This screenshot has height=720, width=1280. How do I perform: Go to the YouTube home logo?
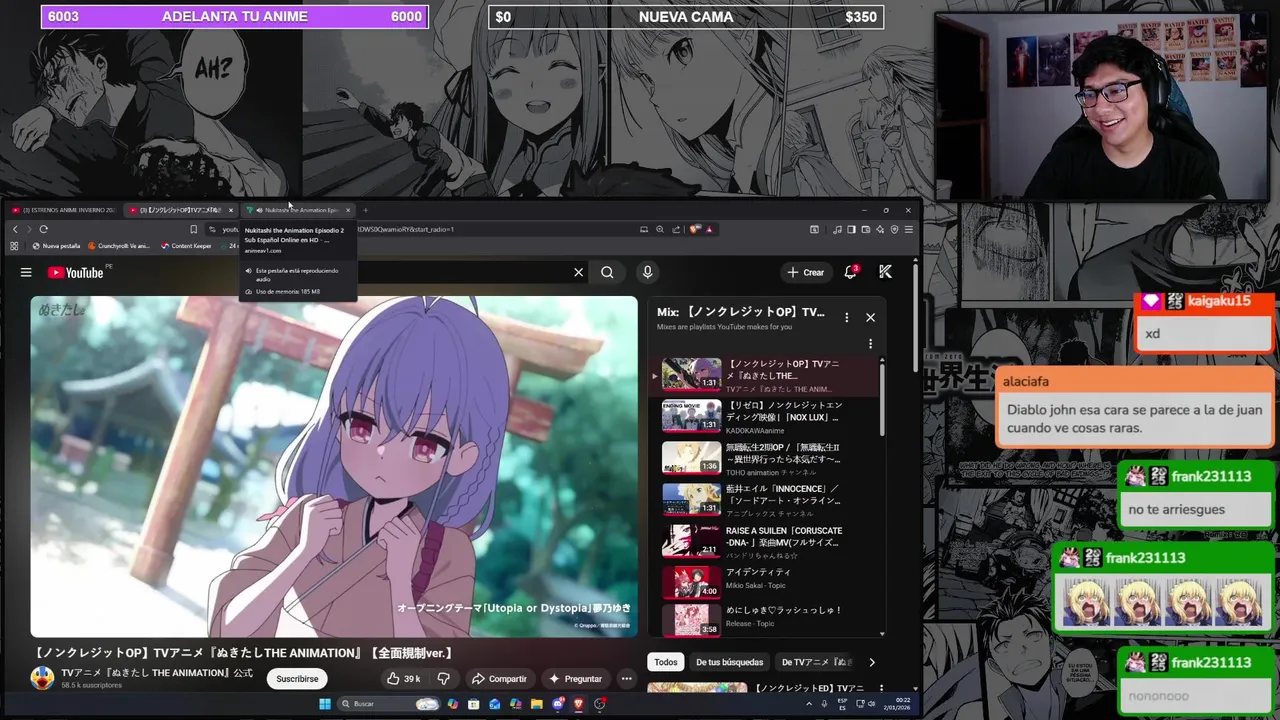(76, 272)
